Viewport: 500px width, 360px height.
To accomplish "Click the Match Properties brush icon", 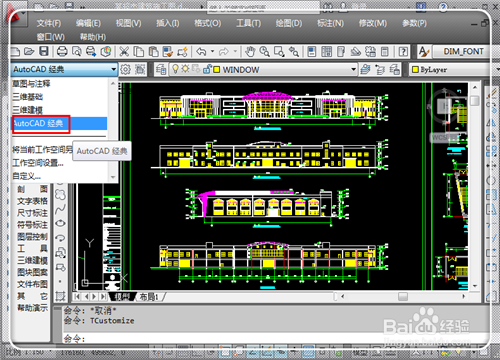I will click(x=168, y=52).
